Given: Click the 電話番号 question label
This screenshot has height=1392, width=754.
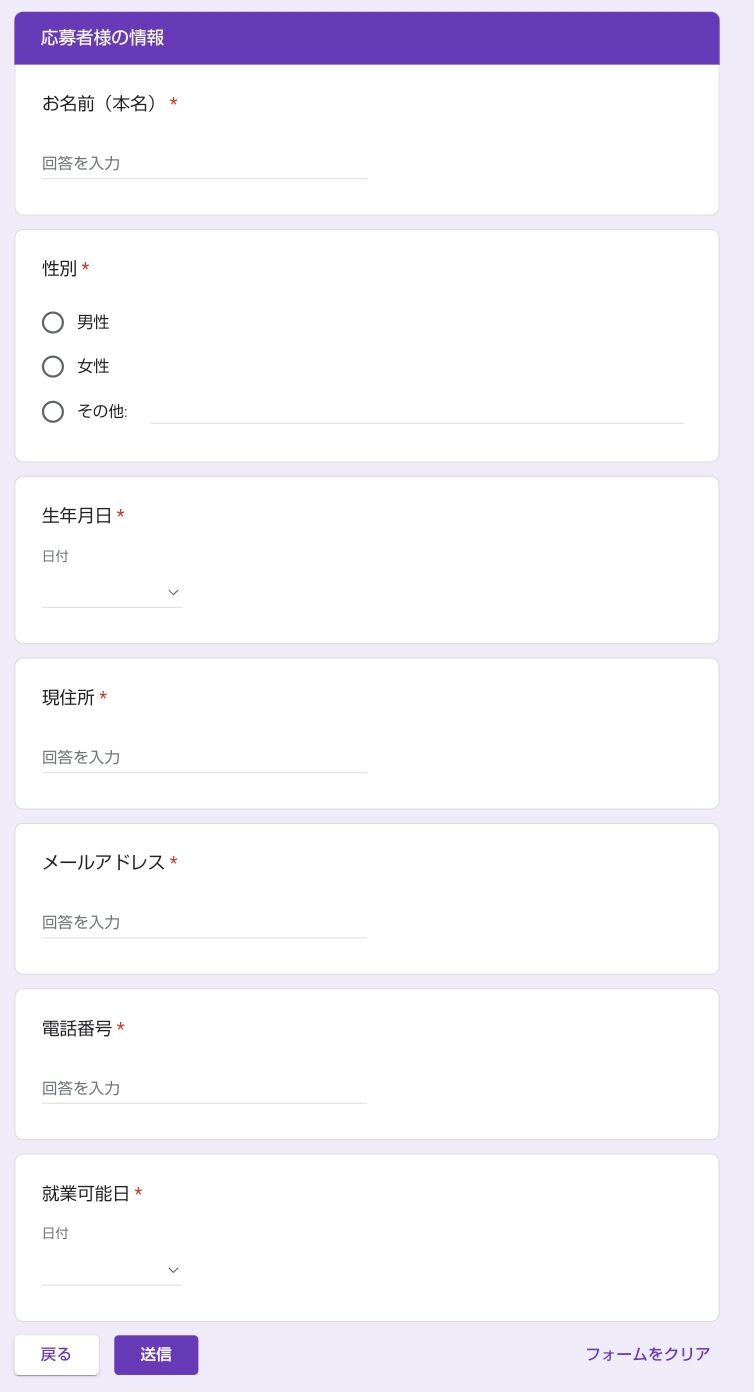Looking at the screenshot, I should pos(77,1028).
